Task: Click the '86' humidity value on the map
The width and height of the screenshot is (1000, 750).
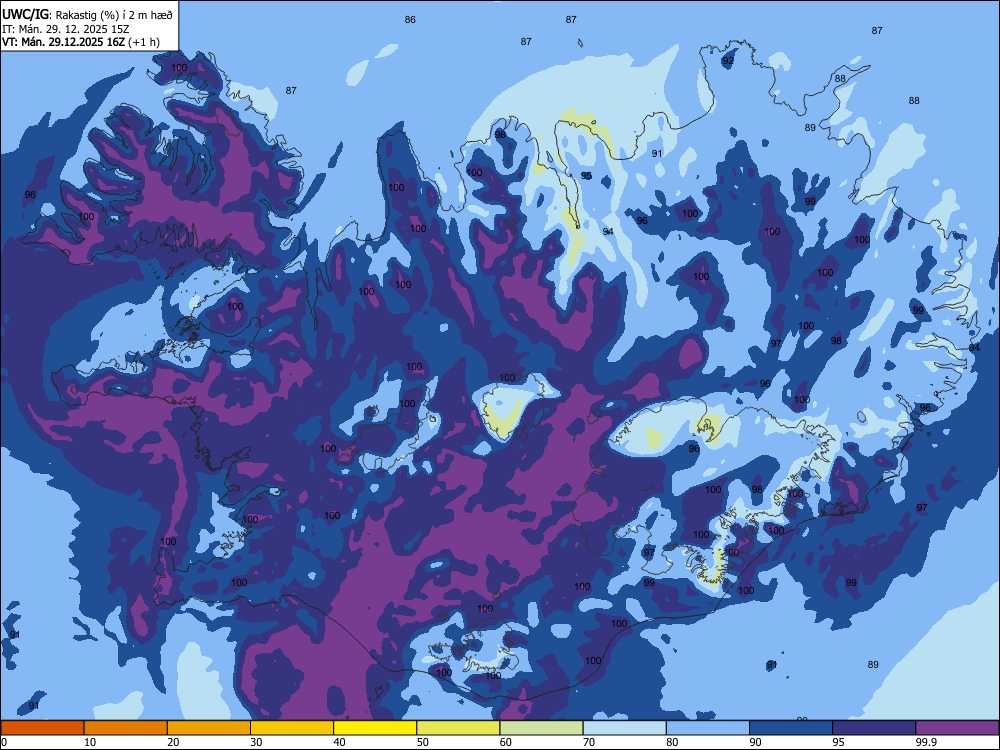Action: click(x=410, y=20)
